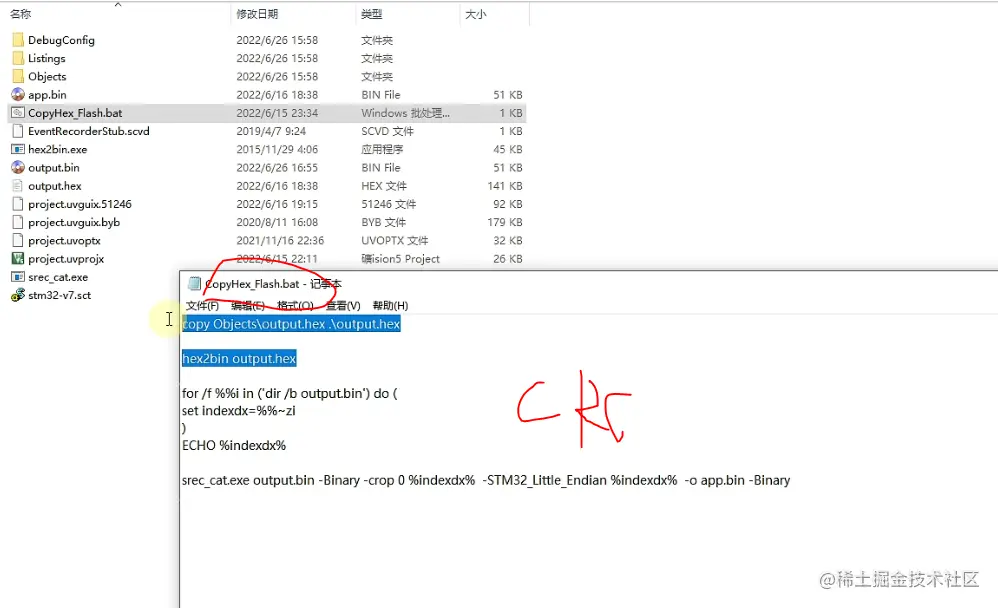
Task: Select the output.hex file name
Action: point(55,186)
